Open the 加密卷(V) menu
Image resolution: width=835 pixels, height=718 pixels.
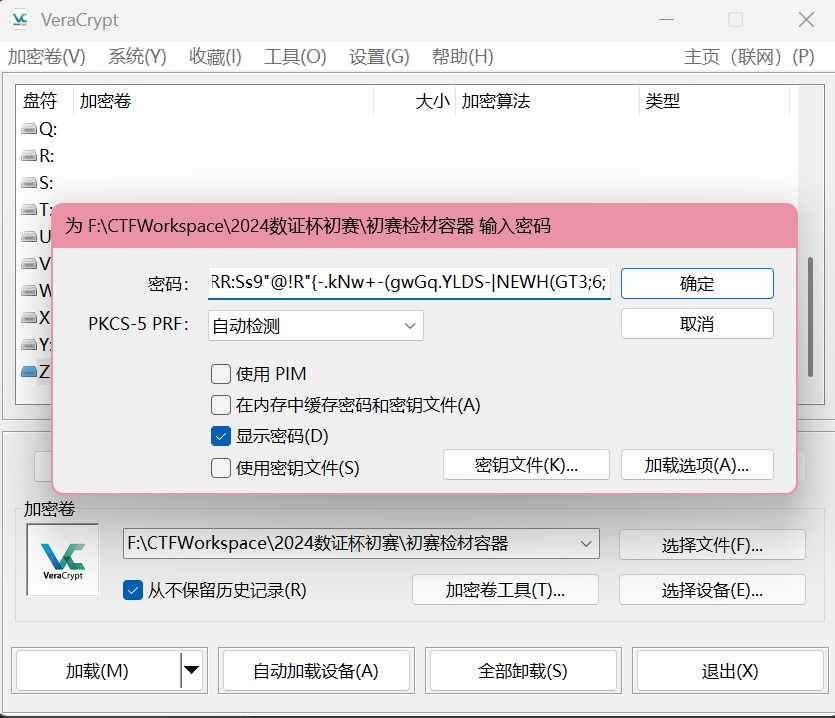coord(47,56)
